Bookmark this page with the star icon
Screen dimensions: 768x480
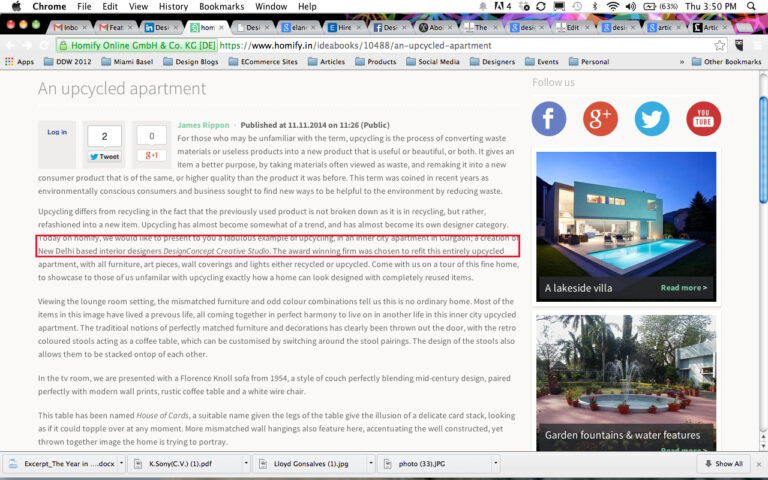(x=720, y=46)
